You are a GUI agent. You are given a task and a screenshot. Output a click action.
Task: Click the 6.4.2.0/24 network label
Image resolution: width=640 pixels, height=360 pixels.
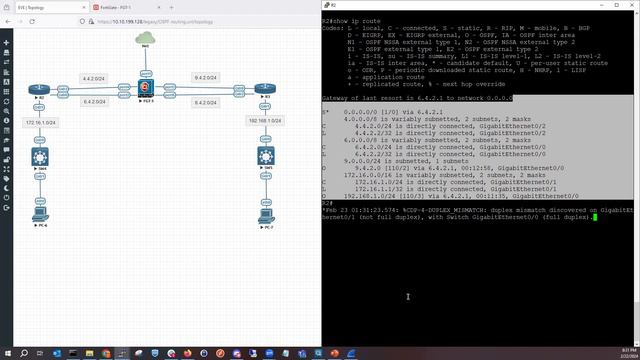coord(94,102)
